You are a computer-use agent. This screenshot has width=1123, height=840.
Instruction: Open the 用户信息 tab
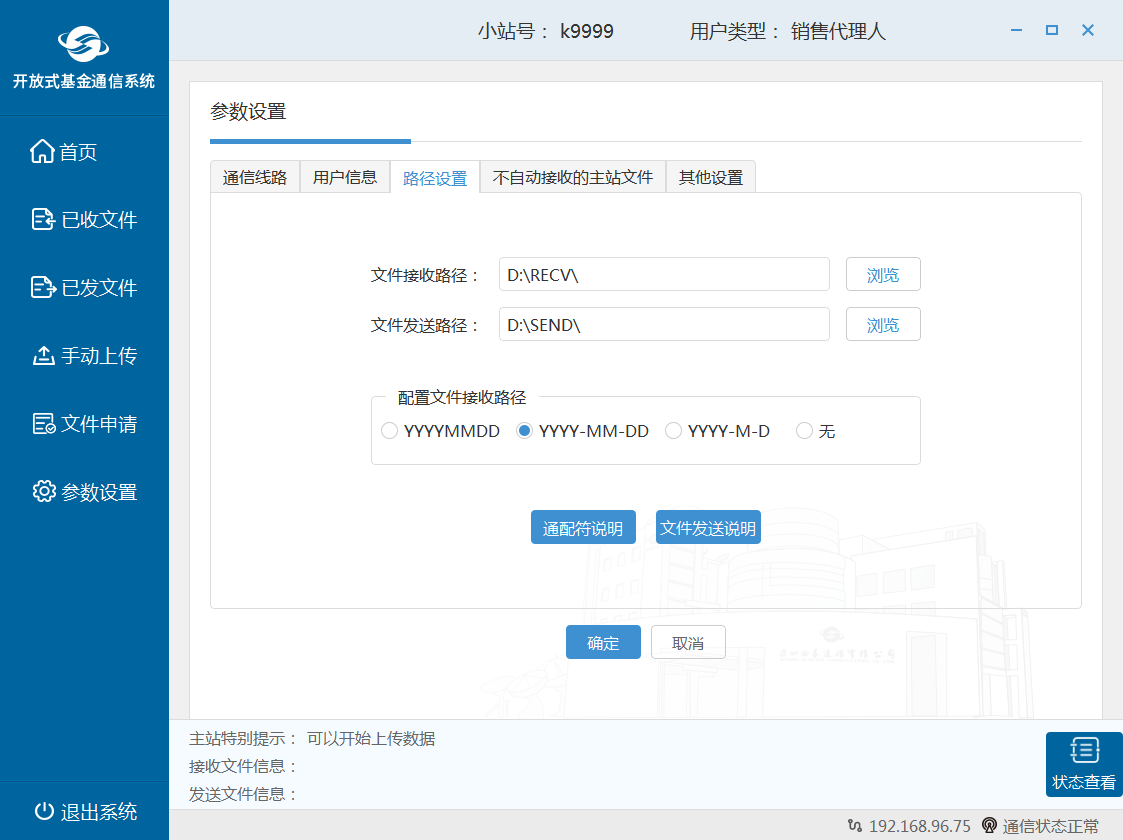point(345,177)
